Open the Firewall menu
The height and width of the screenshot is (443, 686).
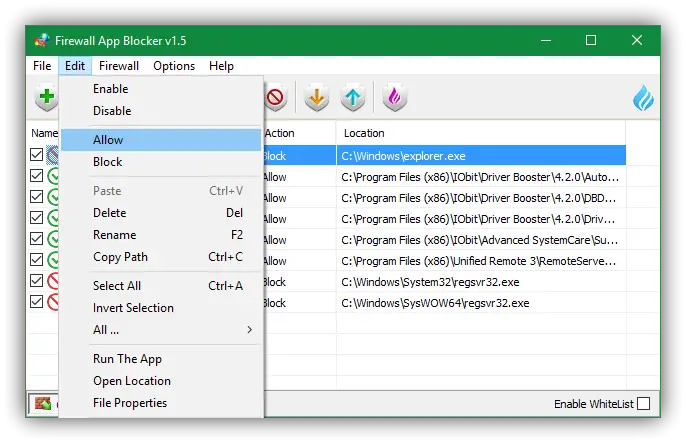tap(119, 66)
